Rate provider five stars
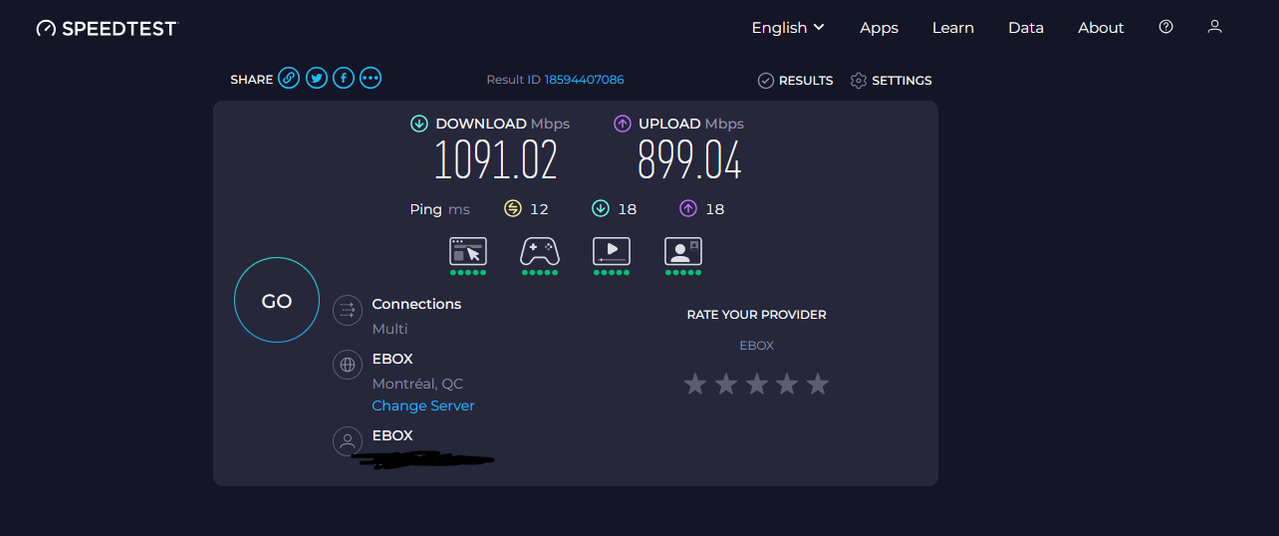 818,384
